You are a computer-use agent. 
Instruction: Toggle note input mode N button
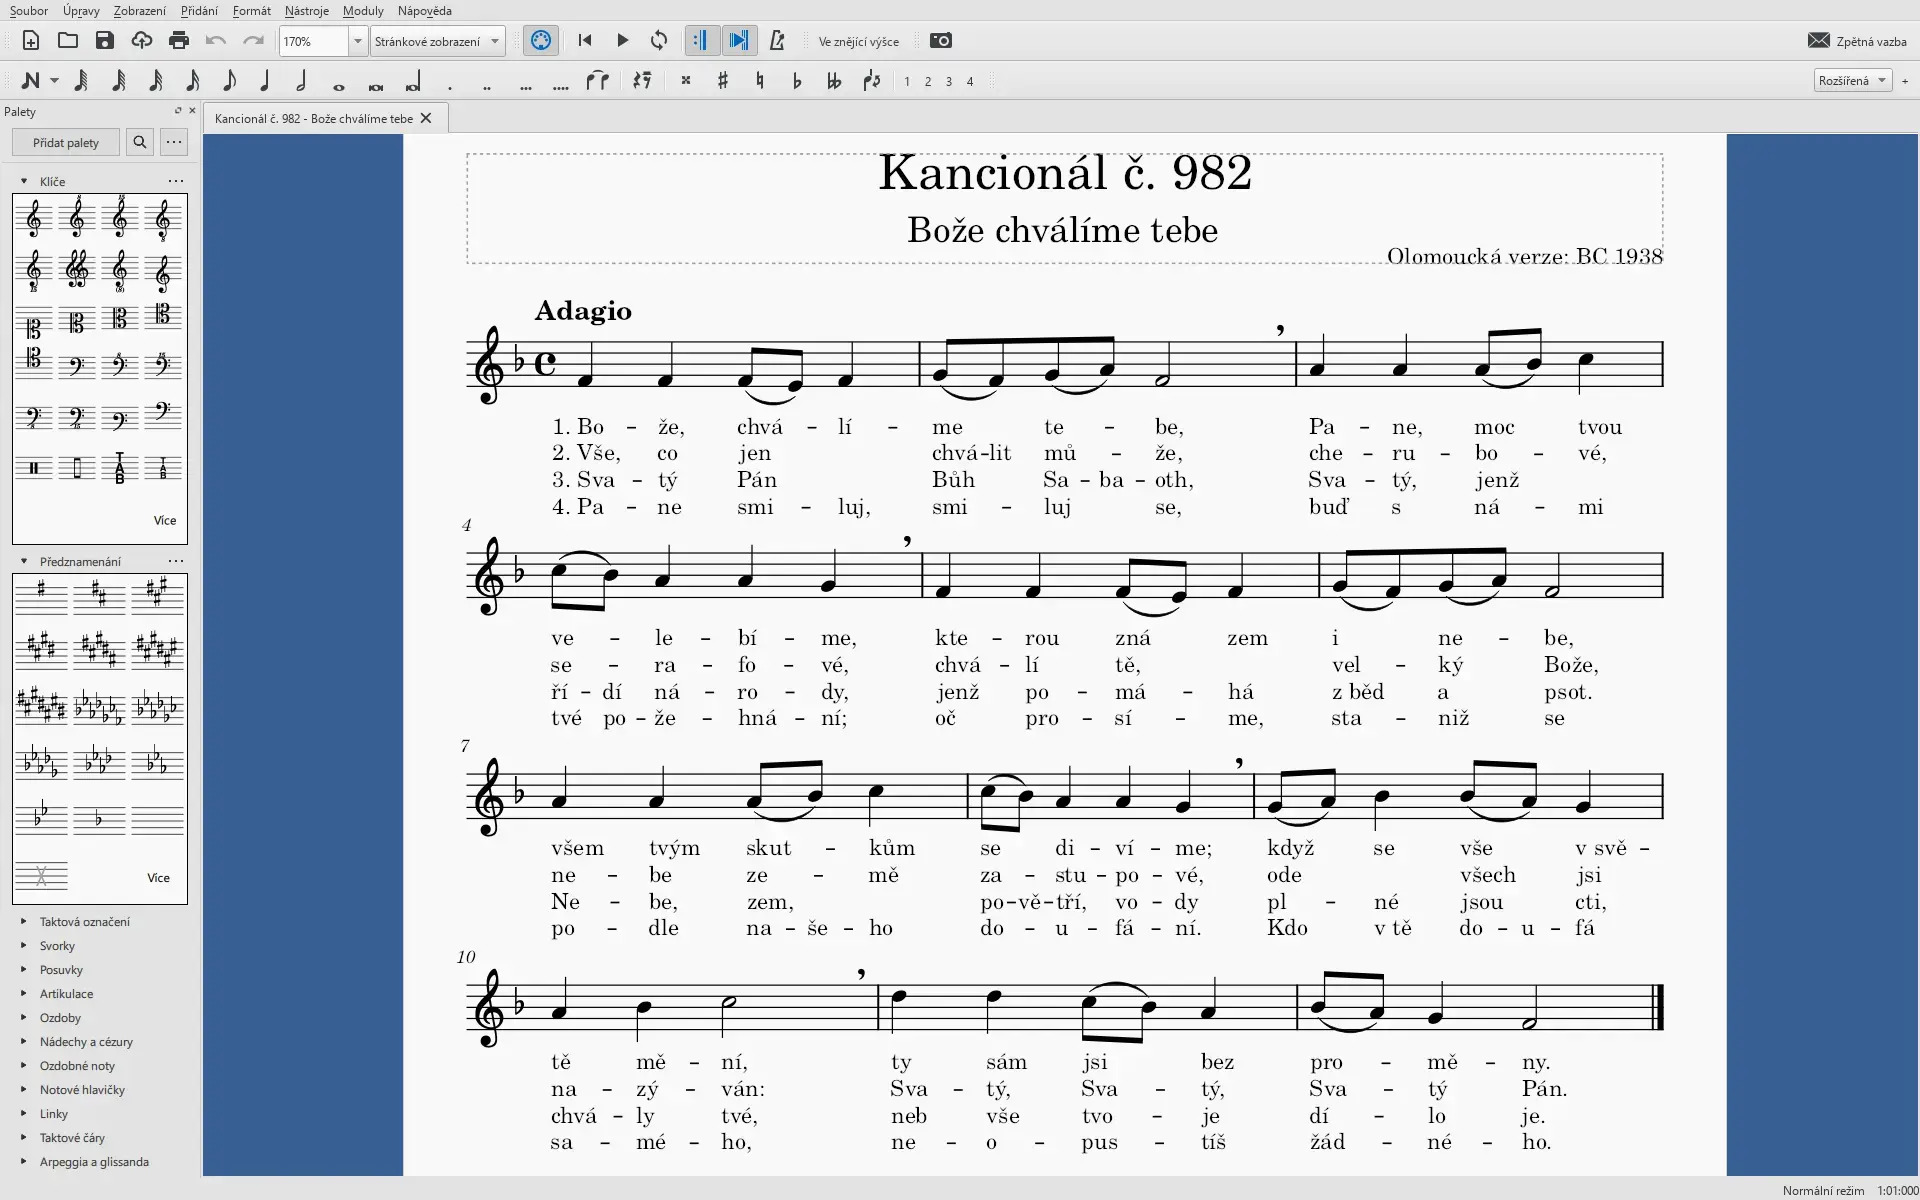(x=31, y=81)
